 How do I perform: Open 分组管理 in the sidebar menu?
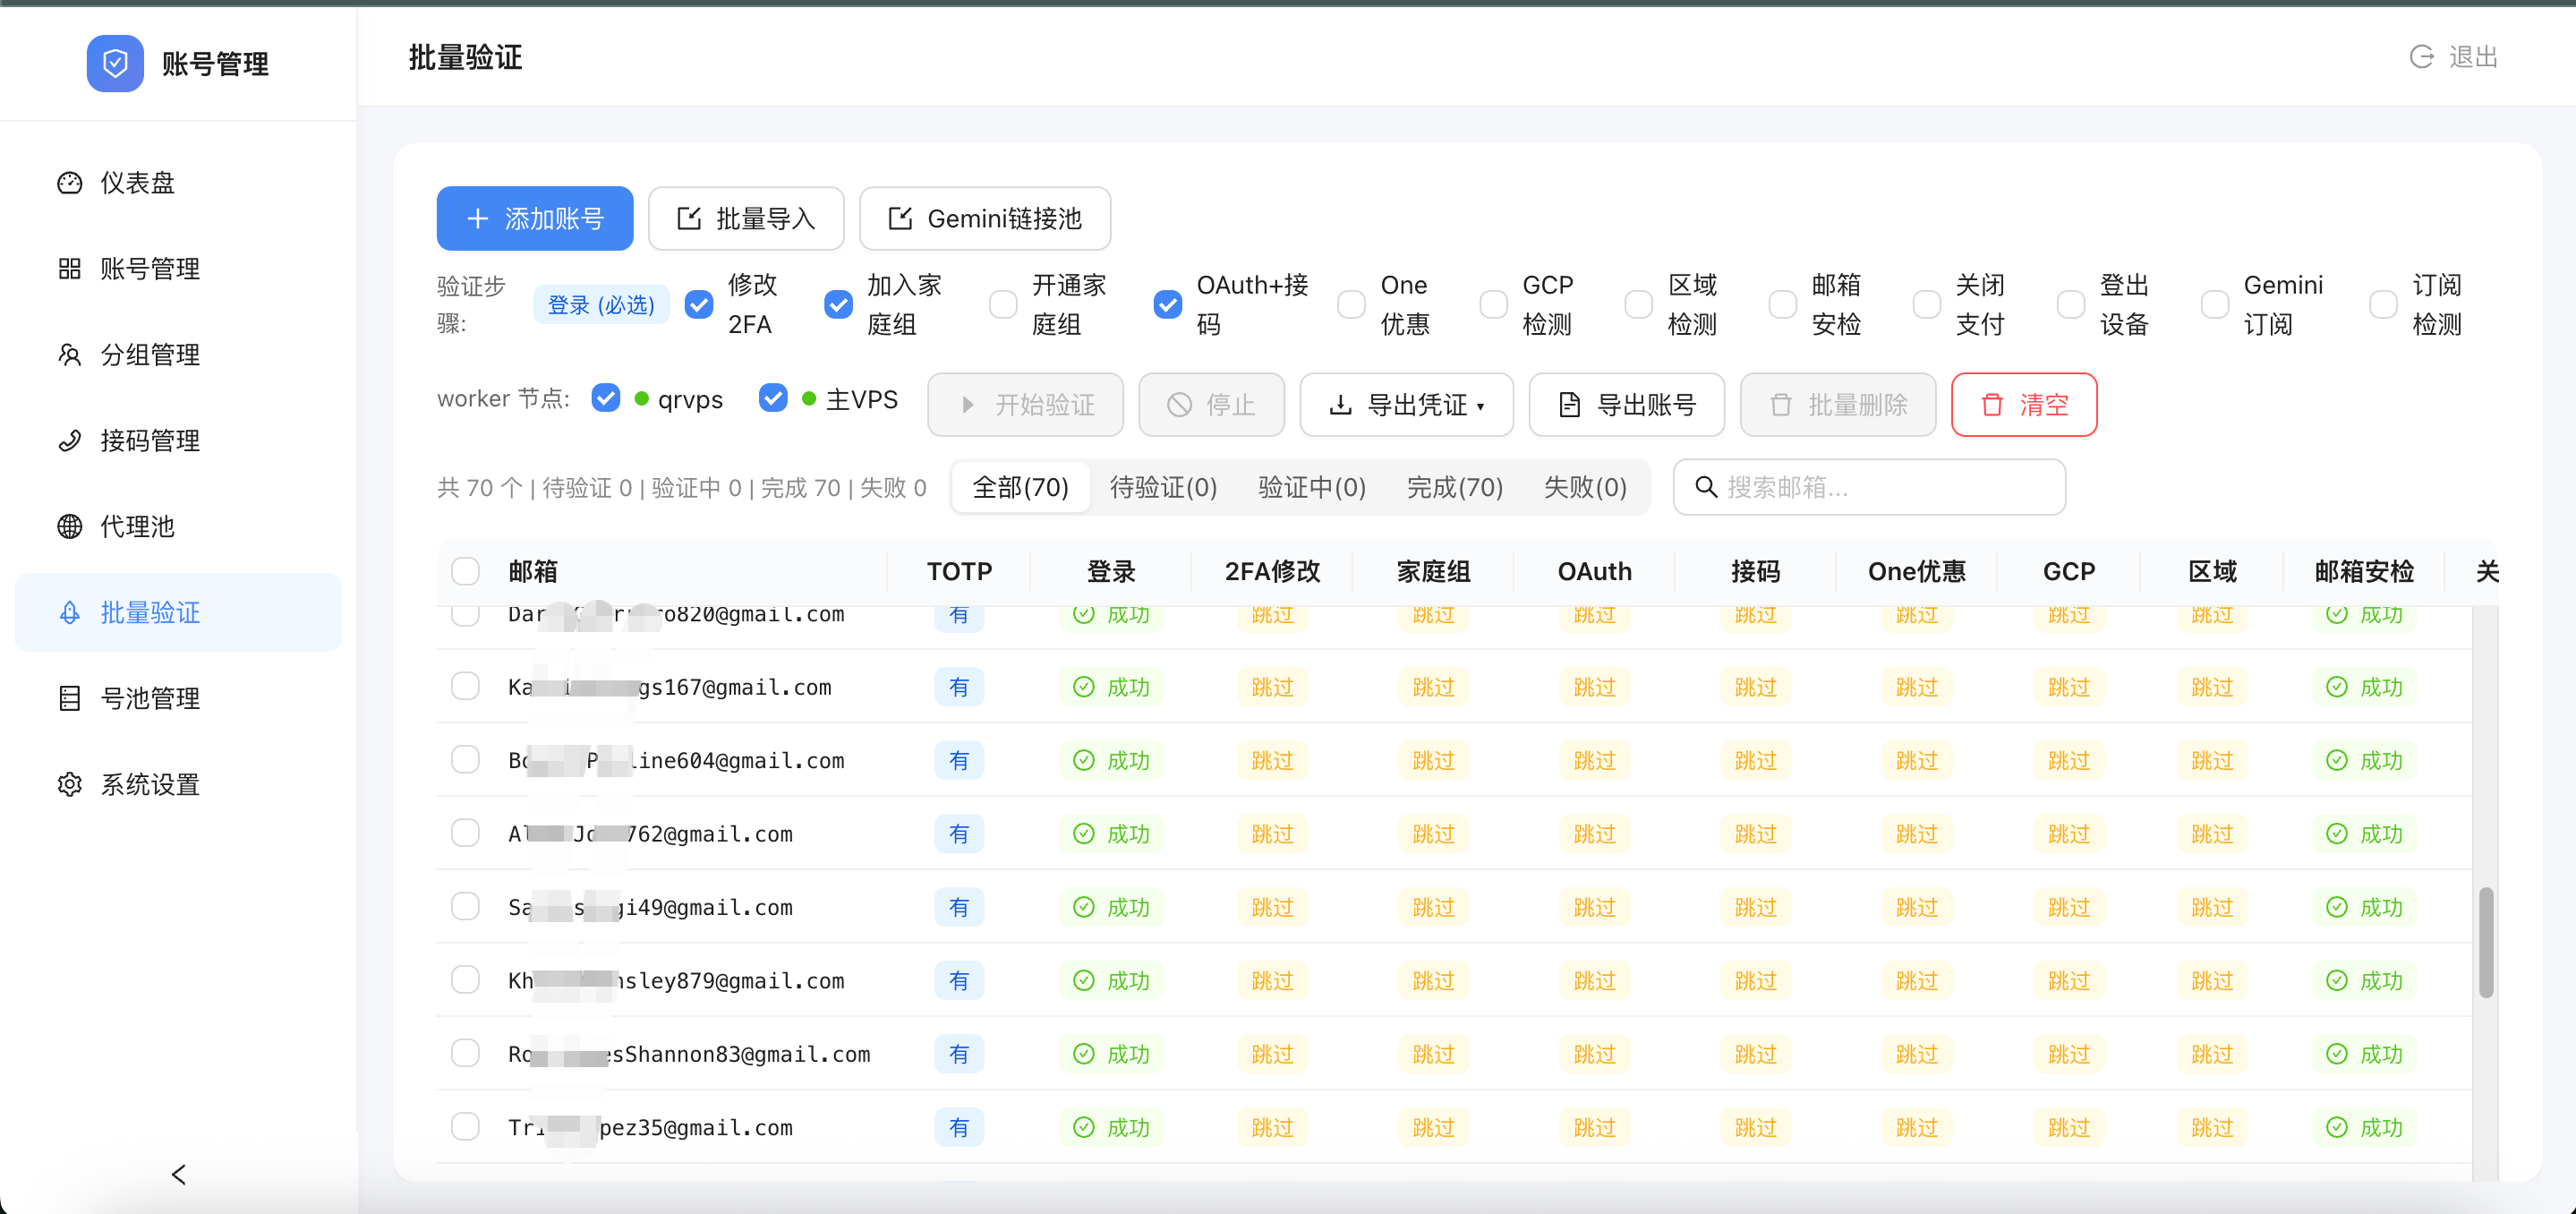(178, 355)
